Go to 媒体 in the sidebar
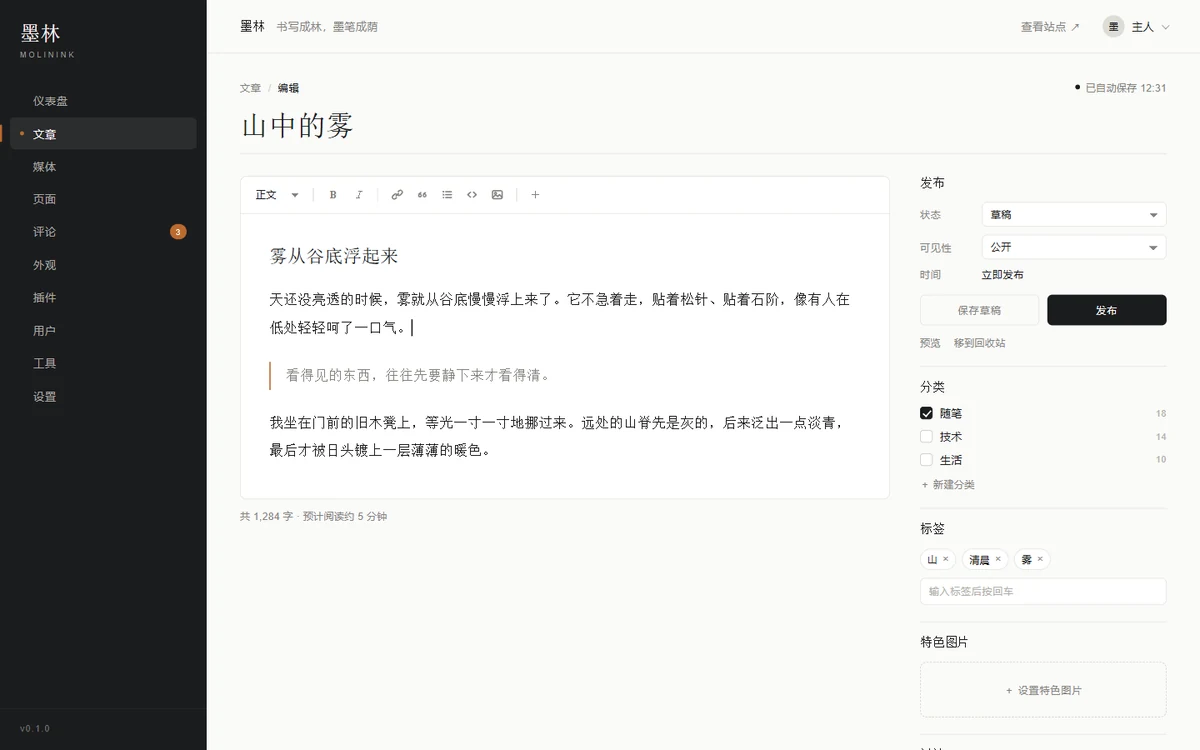 103,167
